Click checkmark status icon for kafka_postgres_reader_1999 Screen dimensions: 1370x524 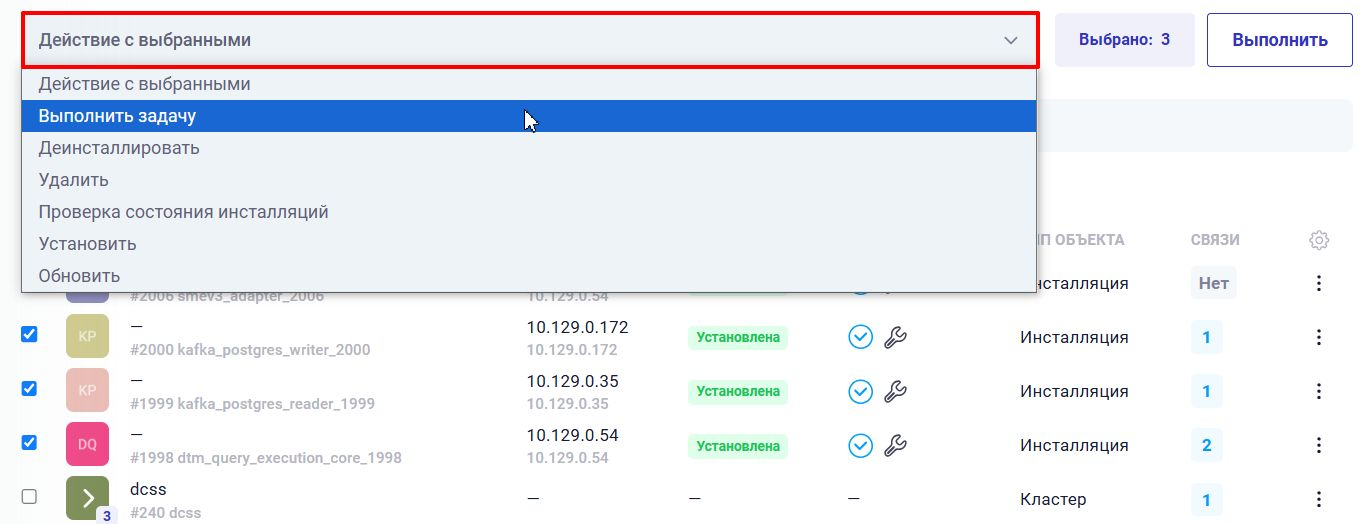pyautogui.click(x=860, y=391)
